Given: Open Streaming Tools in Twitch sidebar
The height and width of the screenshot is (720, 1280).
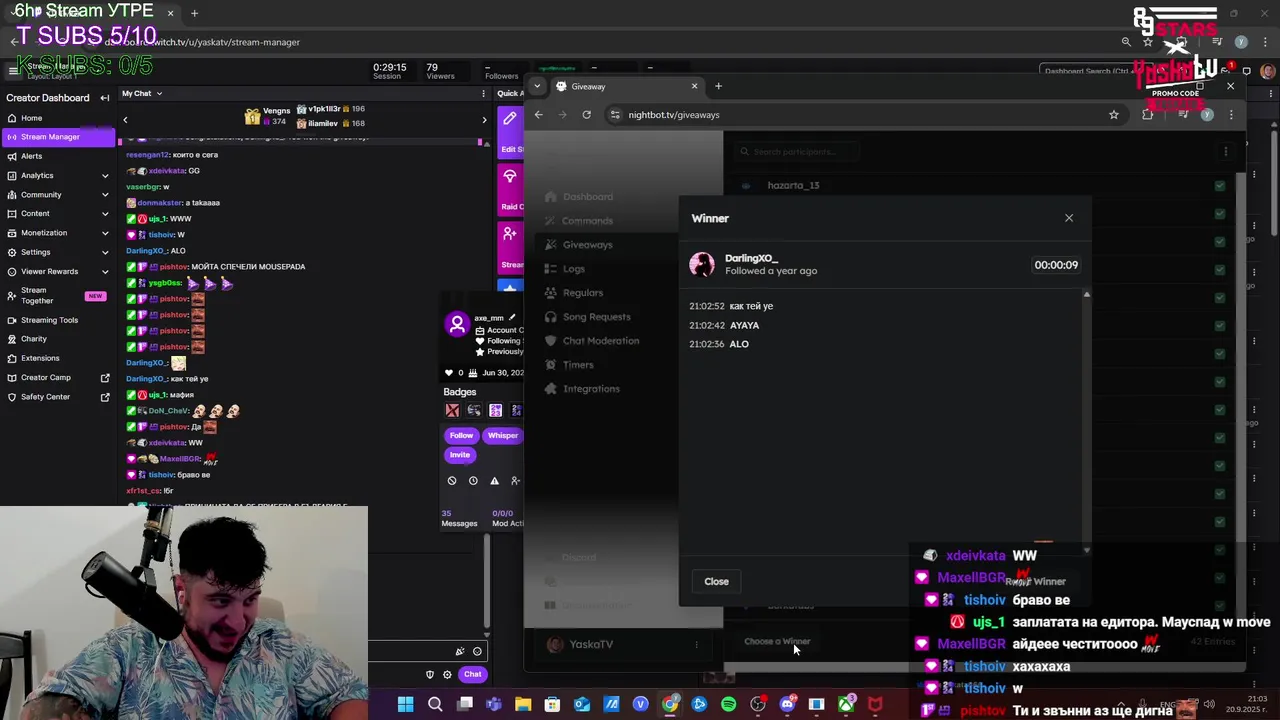Looking at the screenshot, I should click(x=57, y=320).
